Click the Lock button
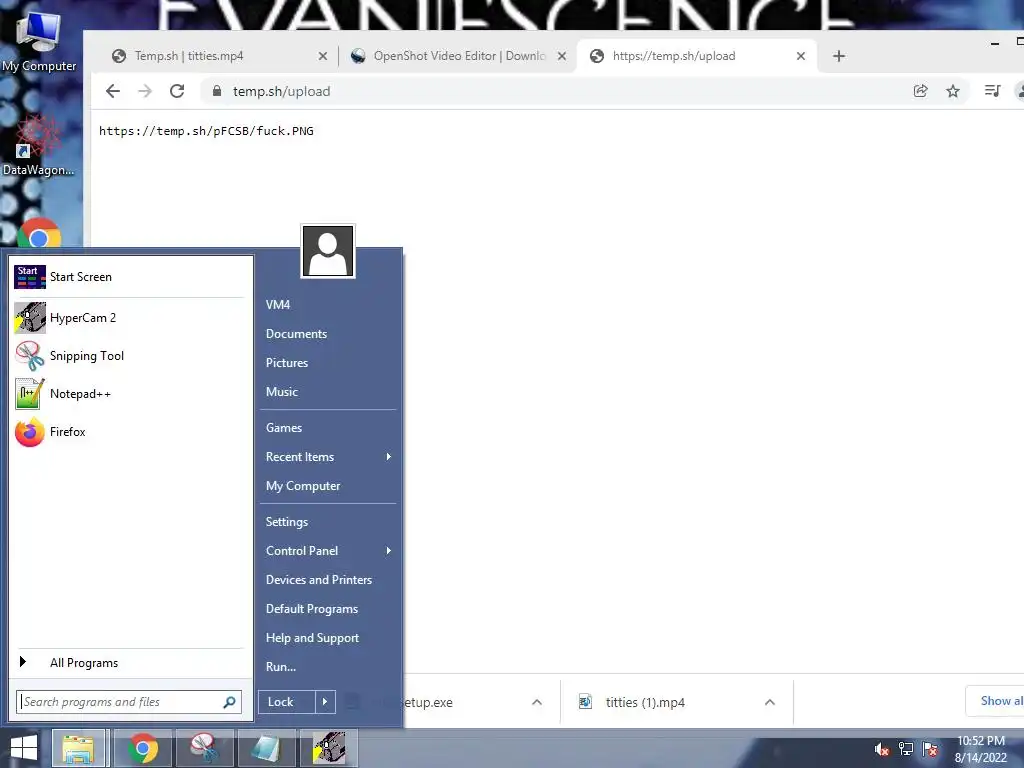 (287, 702)
